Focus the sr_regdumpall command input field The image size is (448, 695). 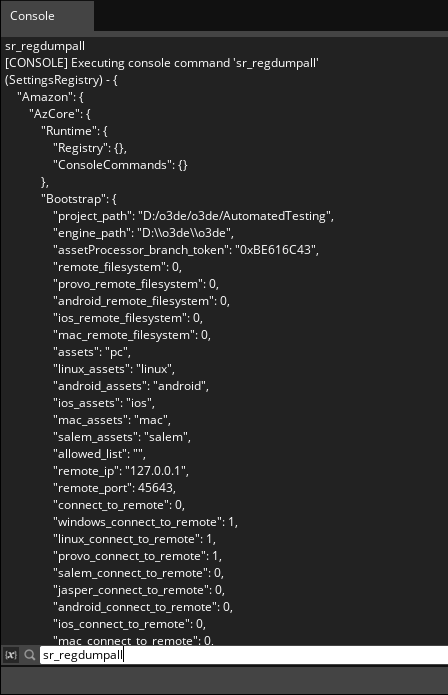click(x=244, y=655)
